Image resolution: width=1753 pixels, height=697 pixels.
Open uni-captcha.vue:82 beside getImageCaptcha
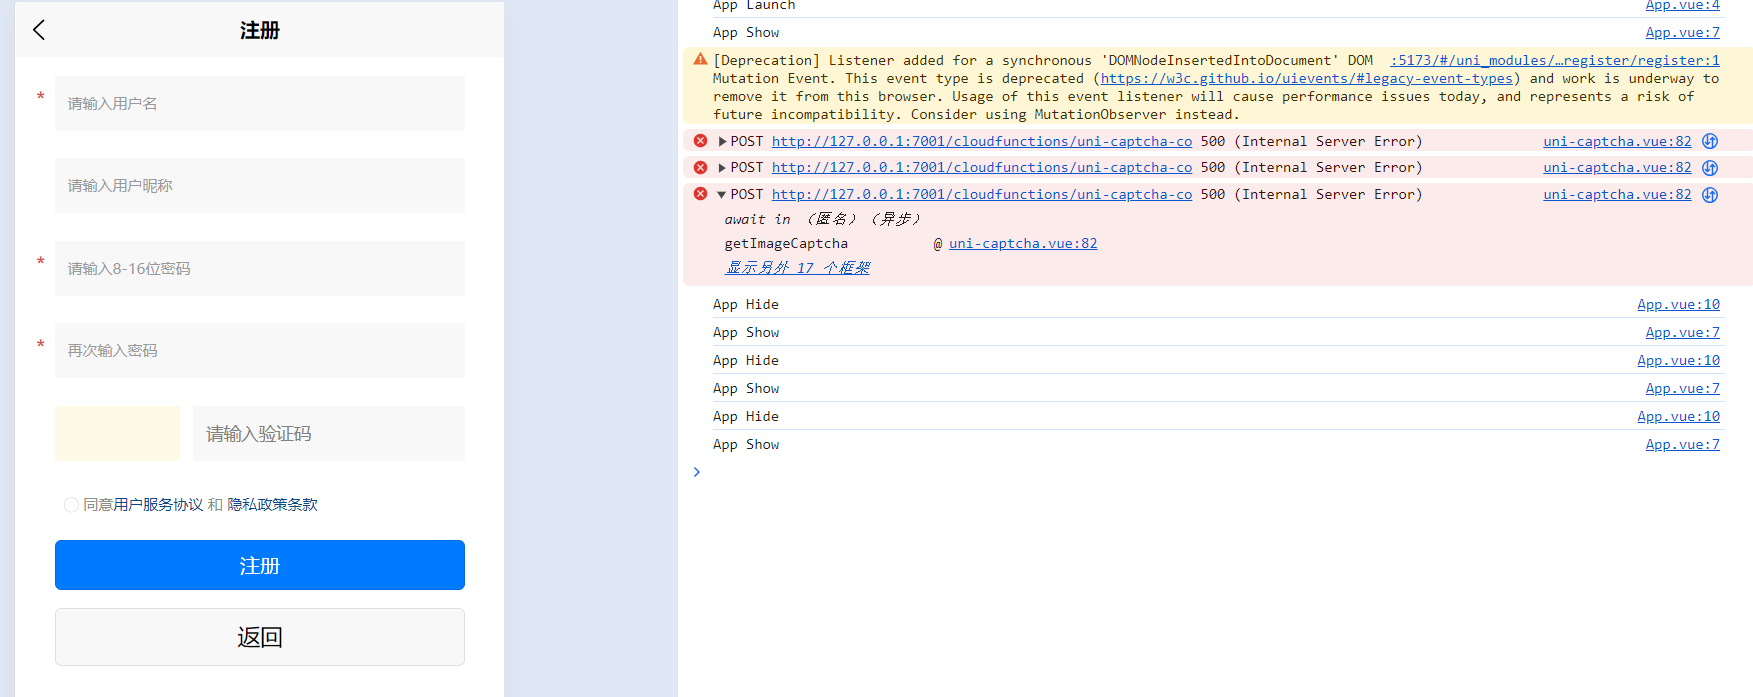click(x=1023, y=243)
